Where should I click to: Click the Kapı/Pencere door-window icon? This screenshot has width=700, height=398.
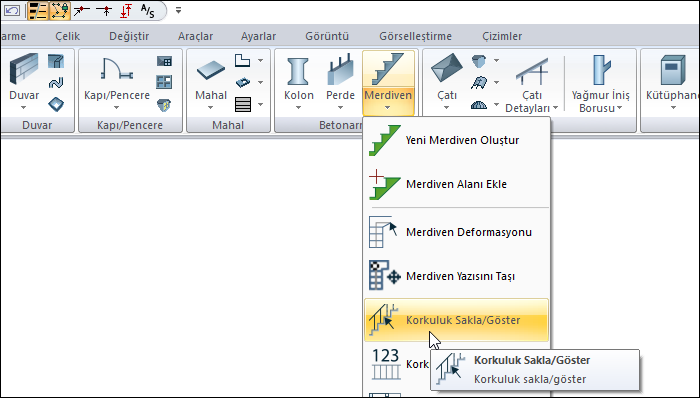pyautogui.click(x=117, y=69)
